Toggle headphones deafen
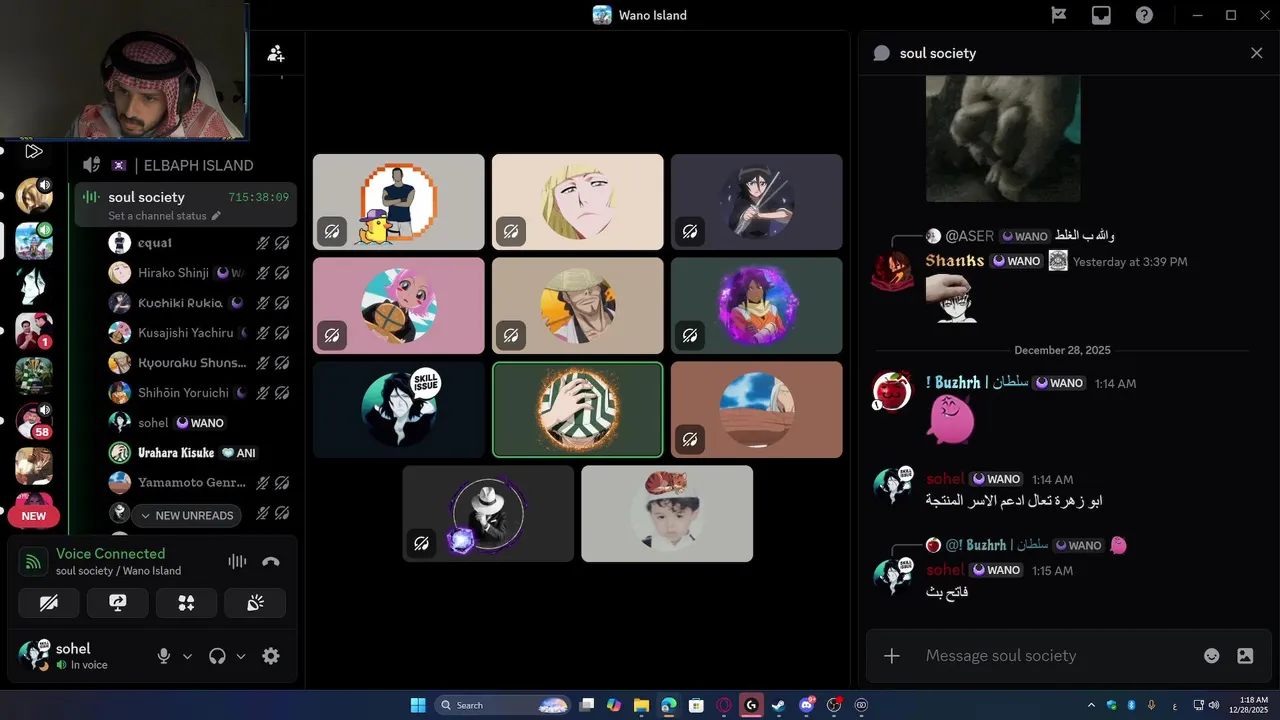Viewport: 1280px width, 720px height. tap(217, 656)
